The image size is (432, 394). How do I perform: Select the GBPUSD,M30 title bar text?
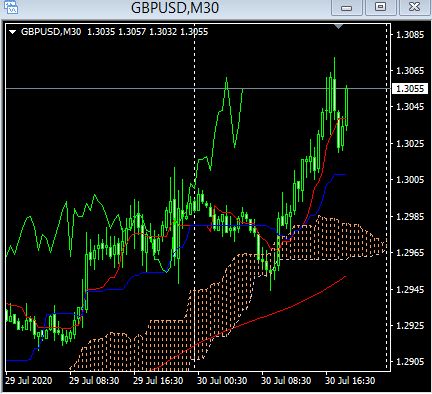click(x=175, y=8)
